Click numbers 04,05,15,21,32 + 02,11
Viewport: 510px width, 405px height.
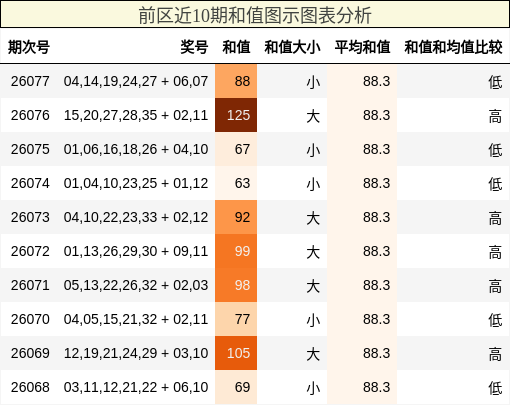point(136,319)
